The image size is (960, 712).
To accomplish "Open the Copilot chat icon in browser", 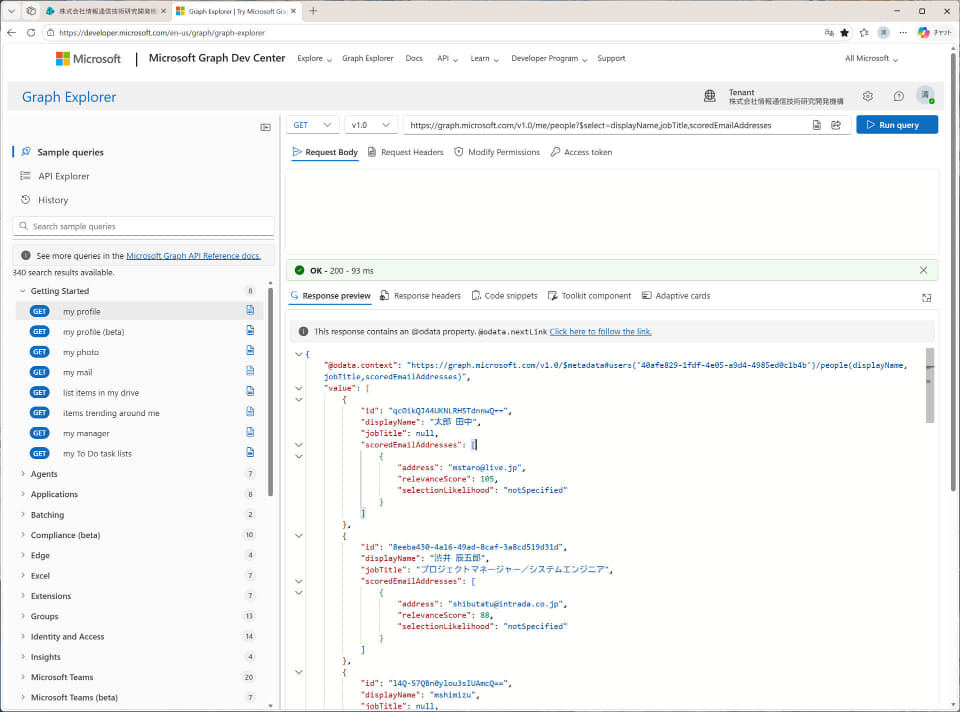I will pos(935,32).
